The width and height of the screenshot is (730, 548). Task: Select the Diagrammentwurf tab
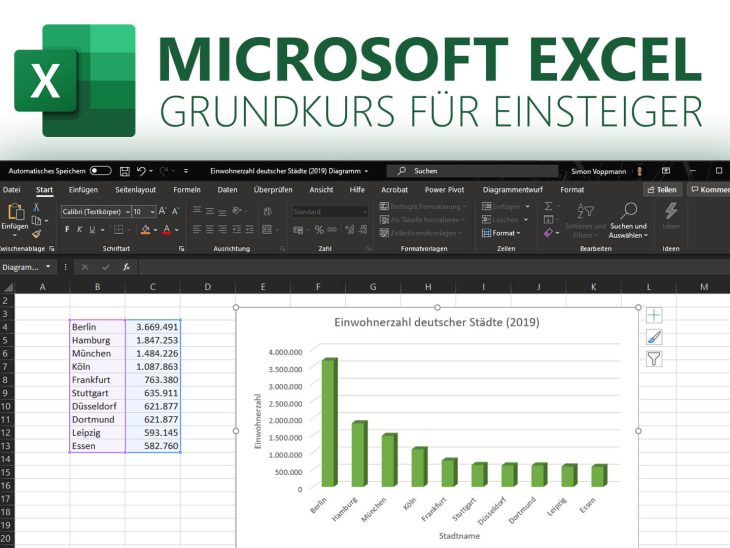coord(513,189)
